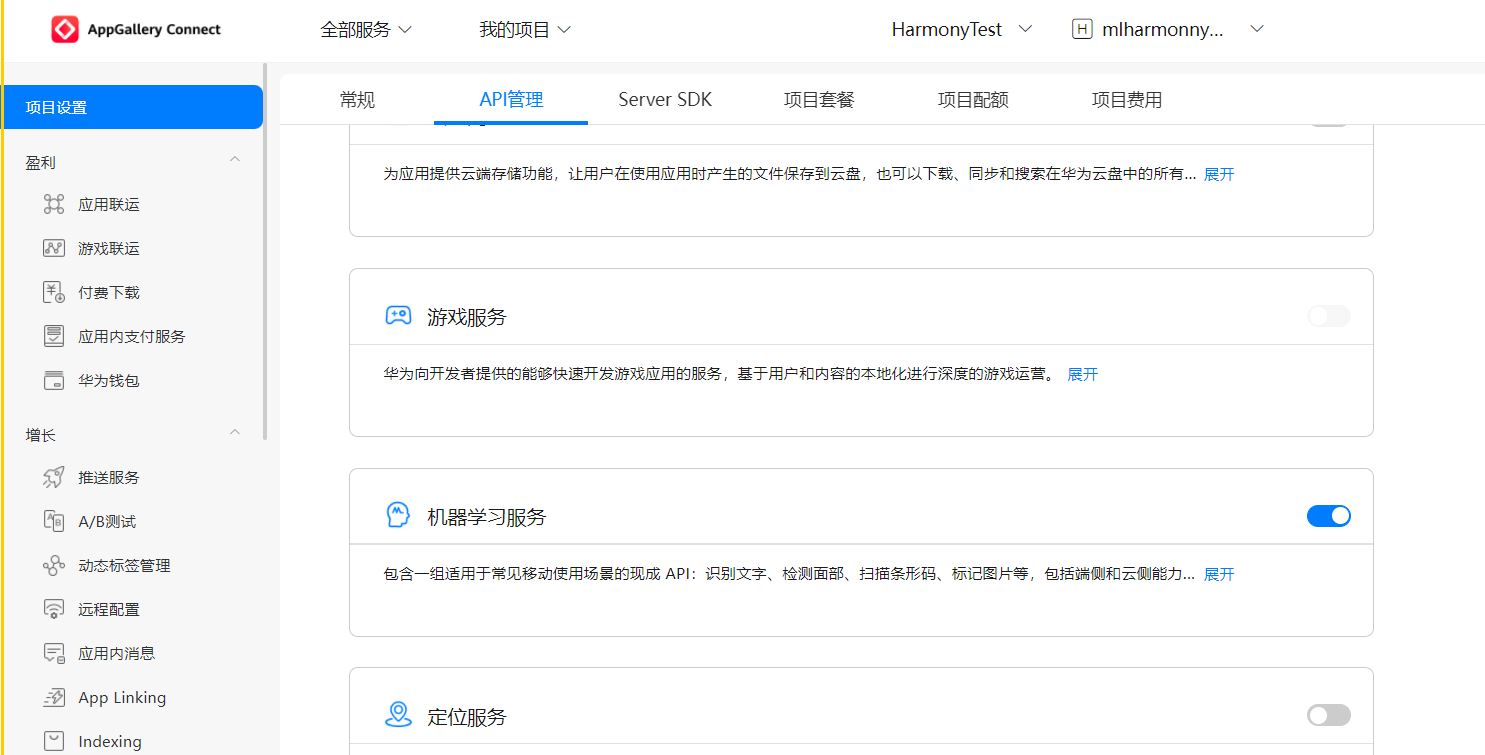
Task: Expand the 我的项目 dropdown
Action: coord(525,30)
